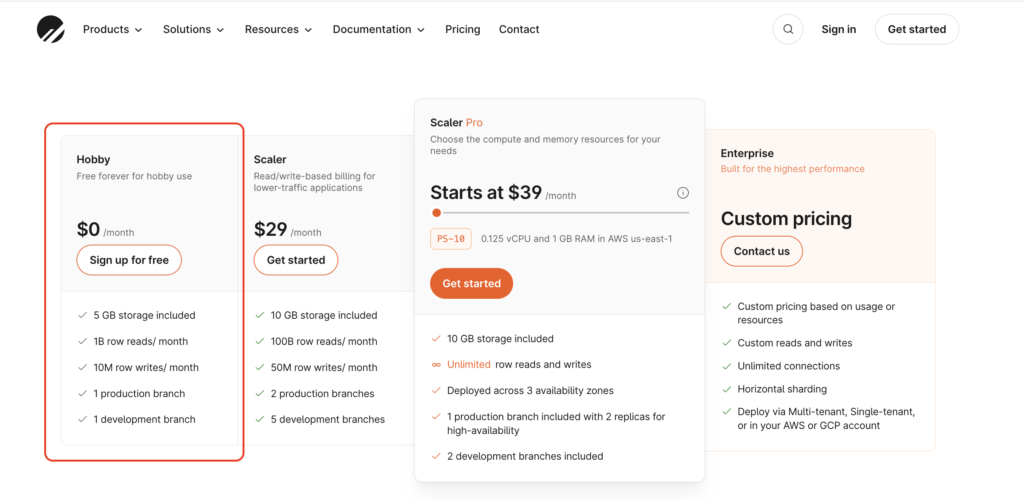1024x500 pixels.
Task: Click checkmark next to Horizontal sharding
Action: pos(726,389)
